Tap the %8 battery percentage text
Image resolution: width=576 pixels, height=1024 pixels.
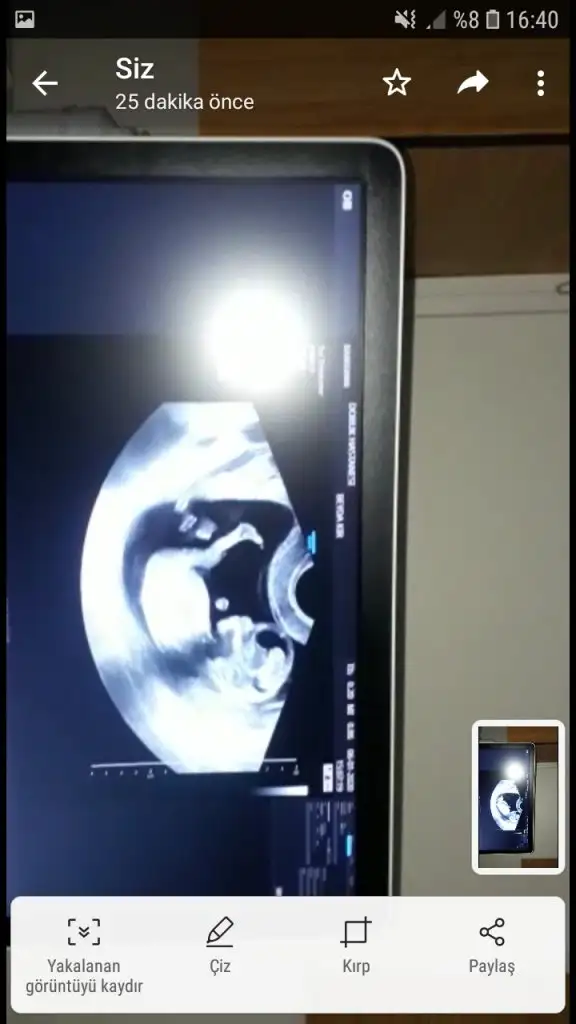point(466,20)
